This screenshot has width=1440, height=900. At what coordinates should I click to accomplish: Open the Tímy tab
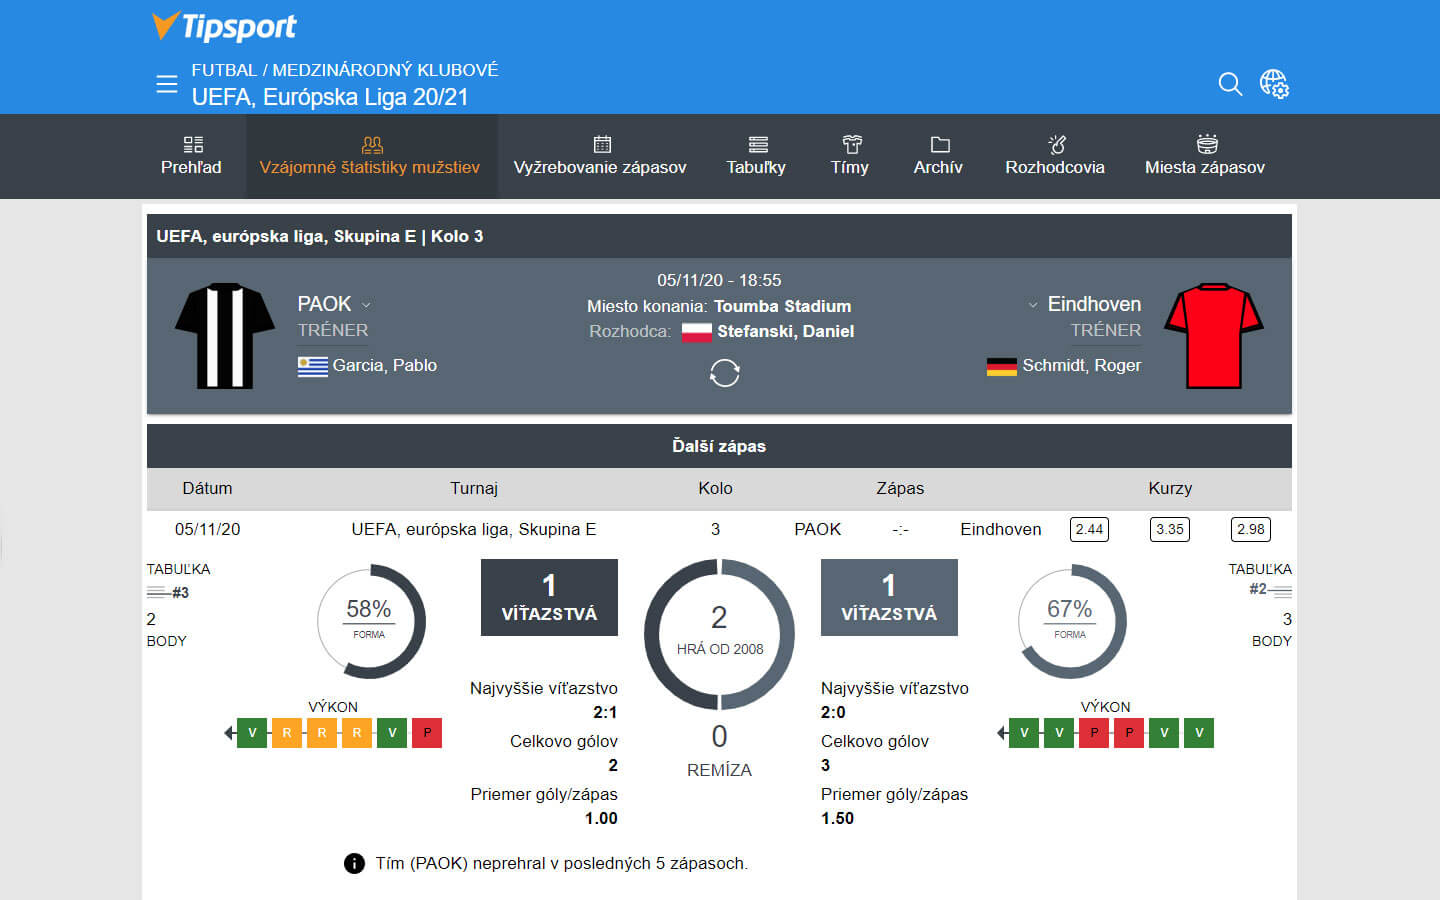point(850,156)
